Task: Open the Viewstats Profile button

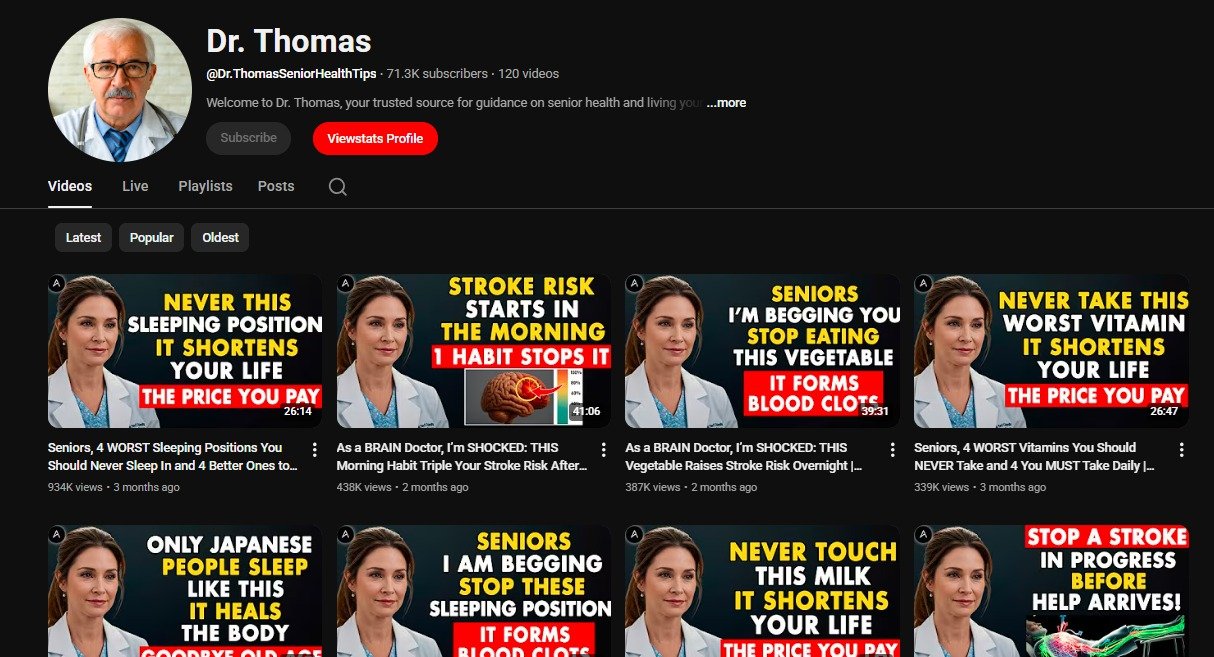Action: [x=375, y=138]
